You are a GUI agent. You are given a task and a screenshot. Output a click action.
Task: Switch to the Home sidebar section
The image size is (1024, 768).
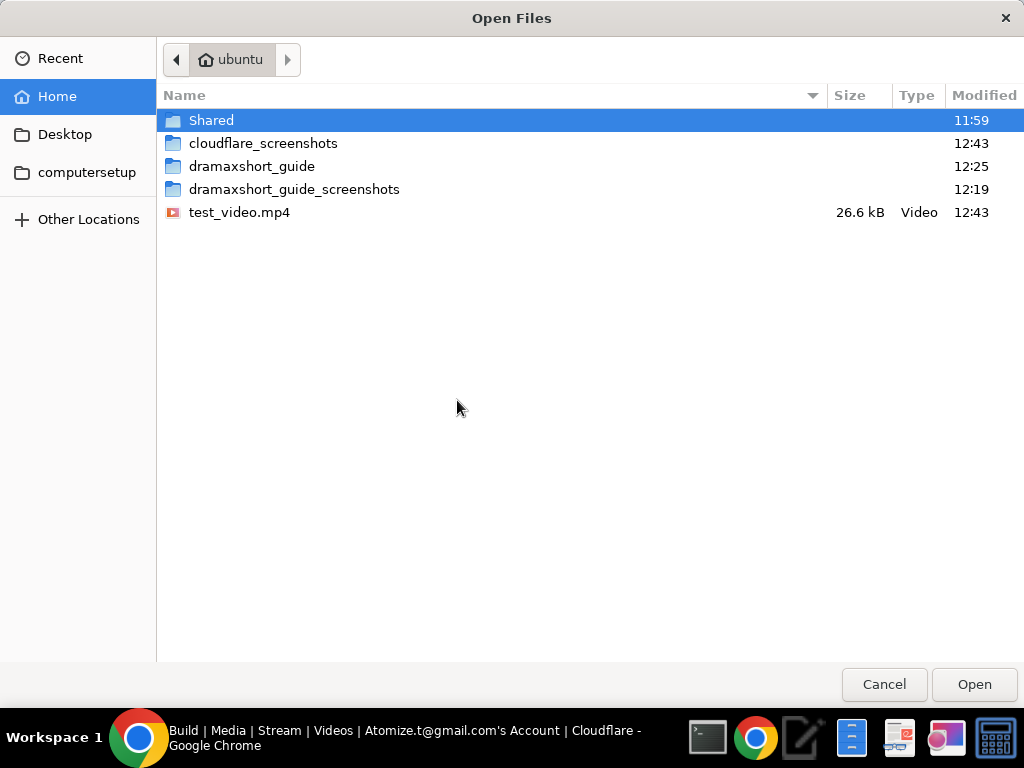[x=58, y=96]
